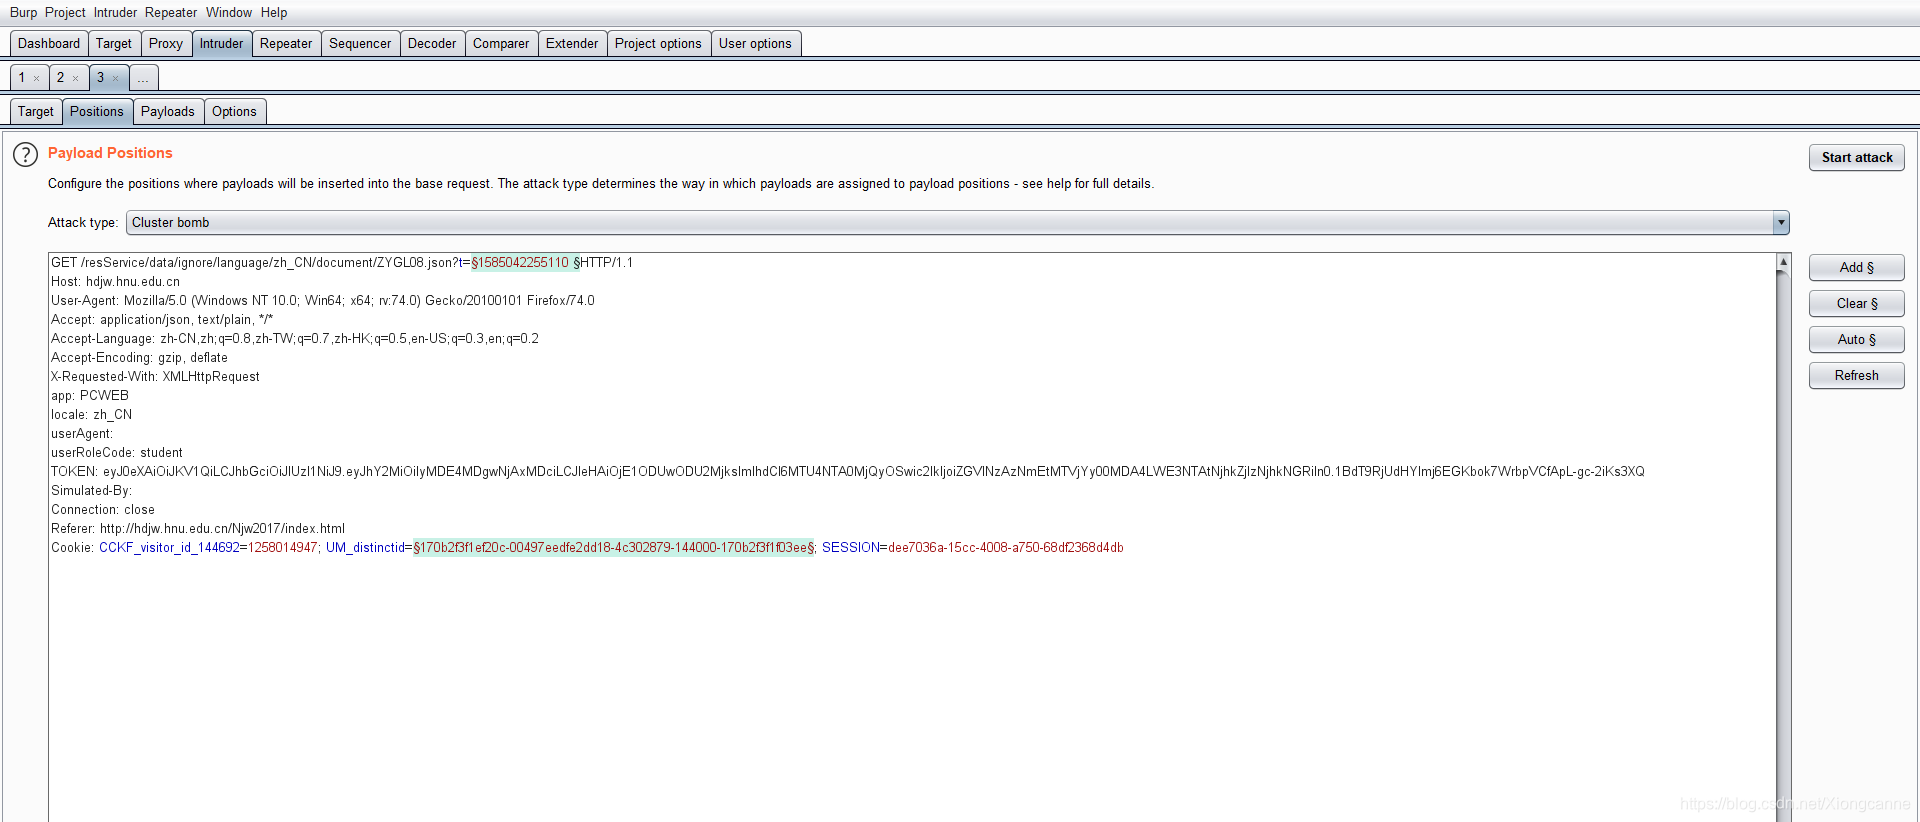
Task: Click the locale: zh_CN header line
Action: click(91, 415)
